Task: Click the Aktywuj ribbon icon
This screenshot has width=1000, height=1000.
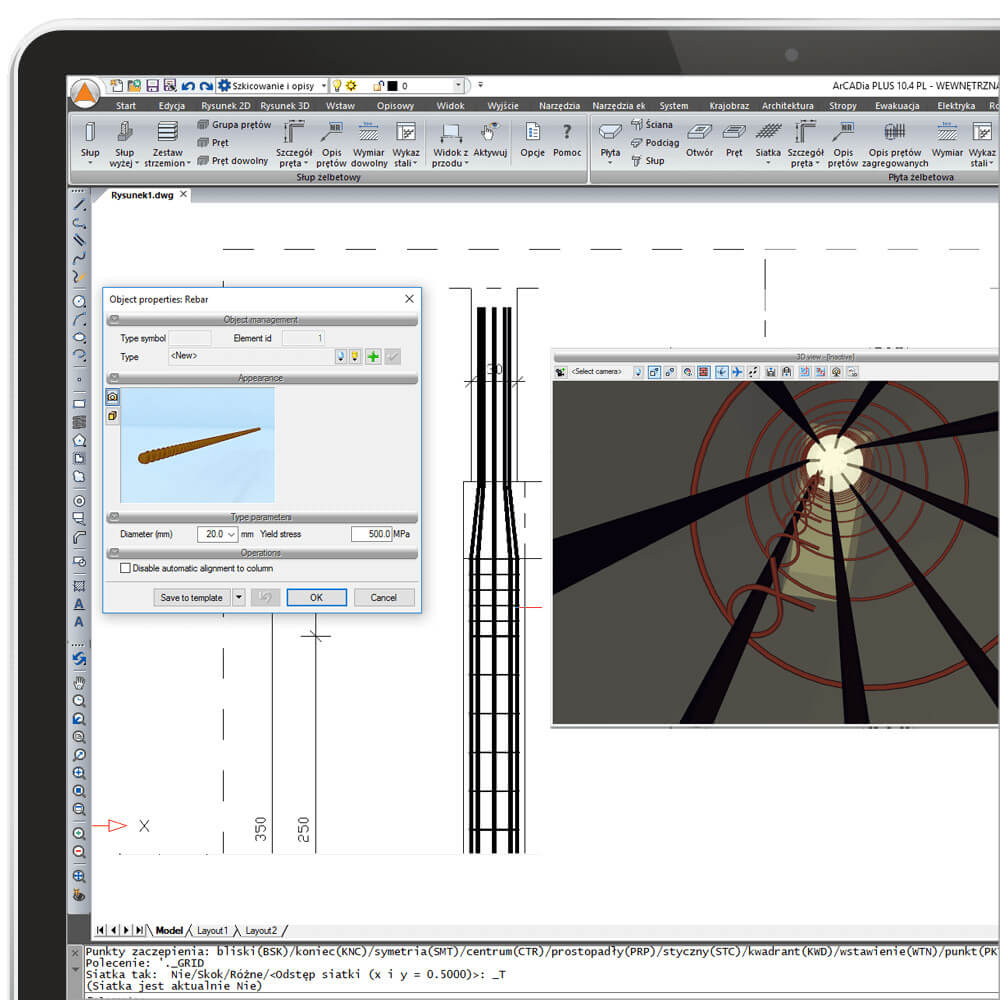Action: coord(490,139)
